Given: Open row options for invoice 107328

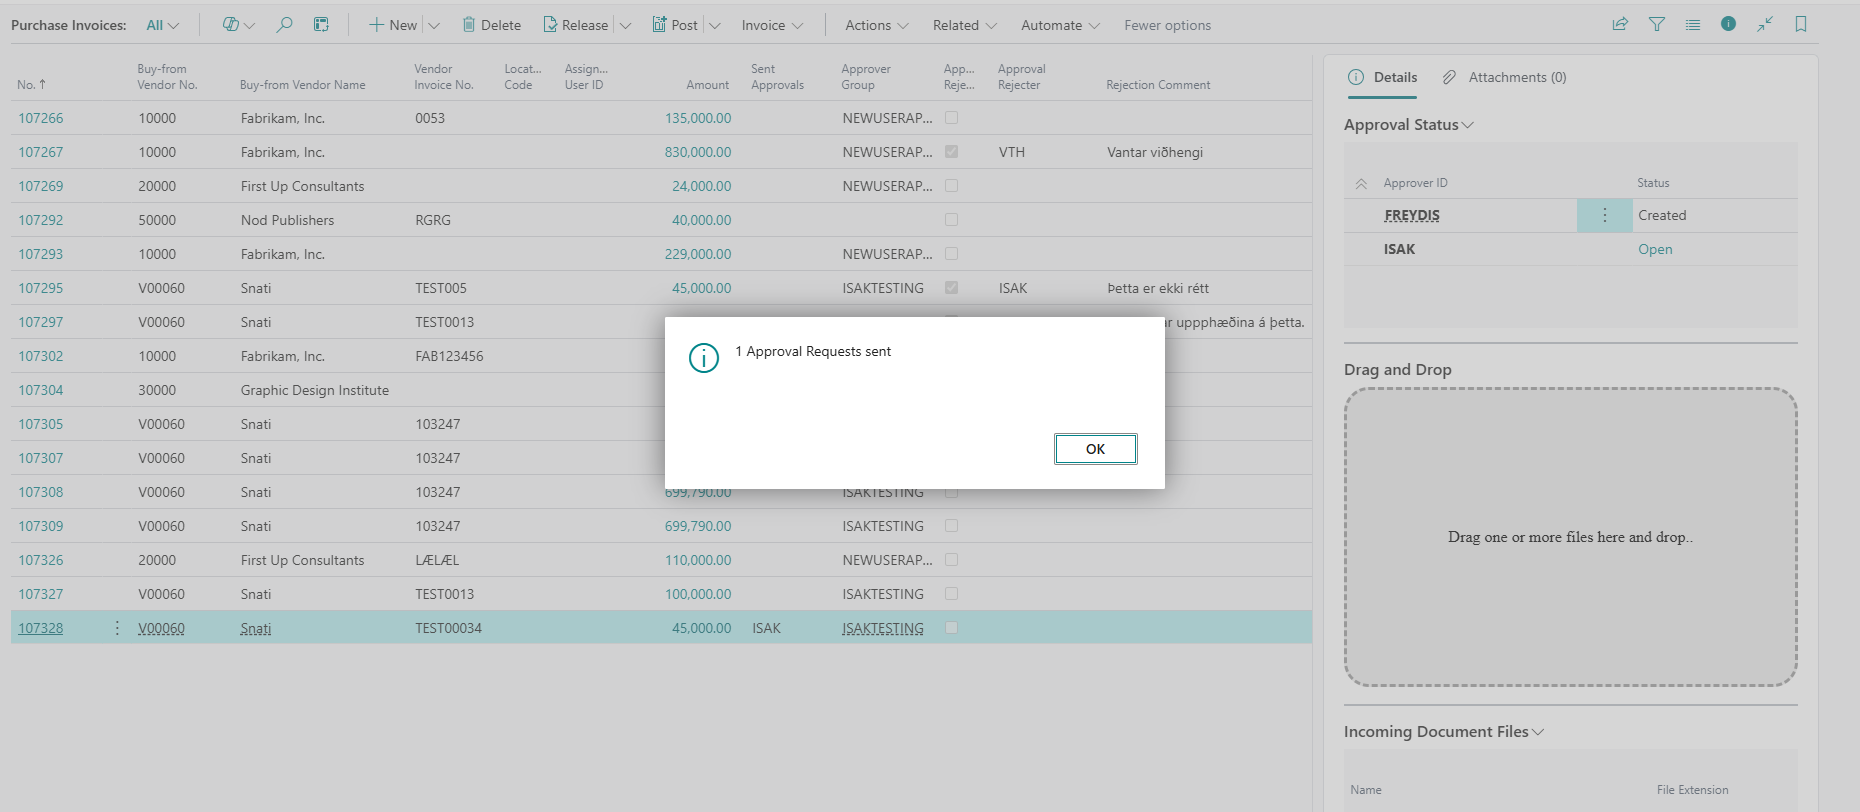Looking at the screenshot, I should click(117, 628).
